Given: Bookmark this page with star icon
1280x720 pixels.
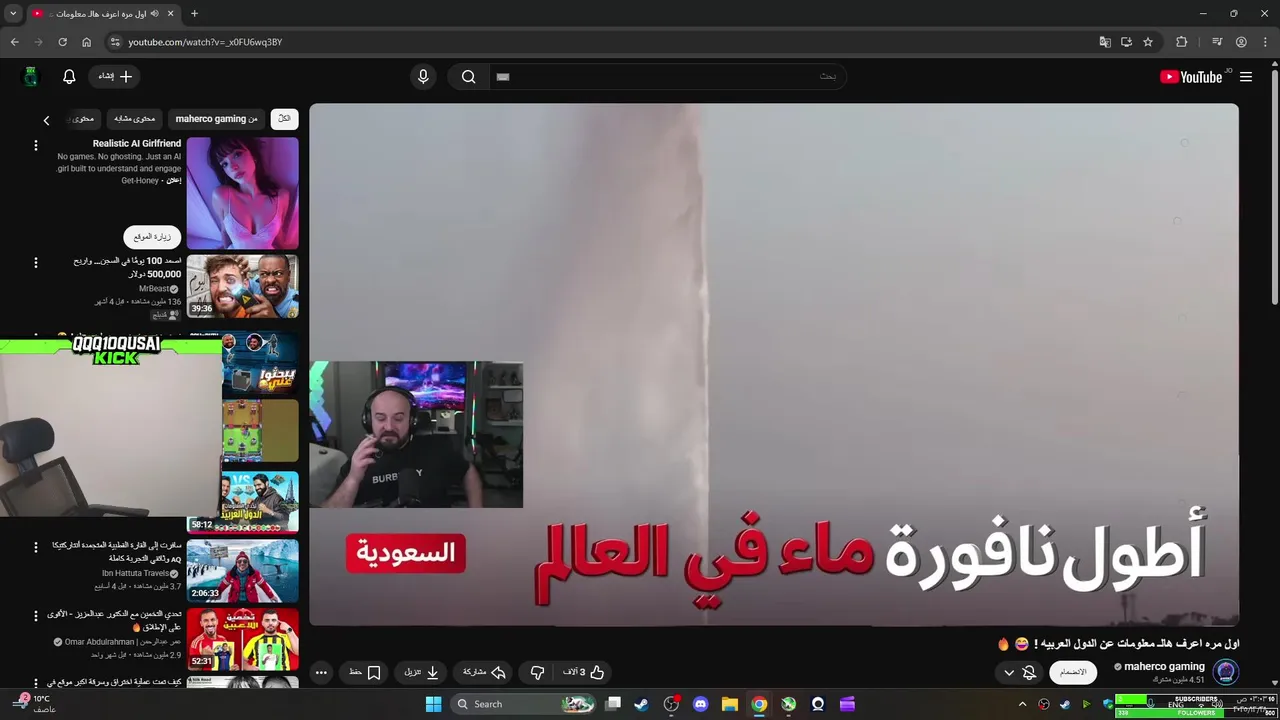Looking at the screenshot, I should (x=1148, y=42).
